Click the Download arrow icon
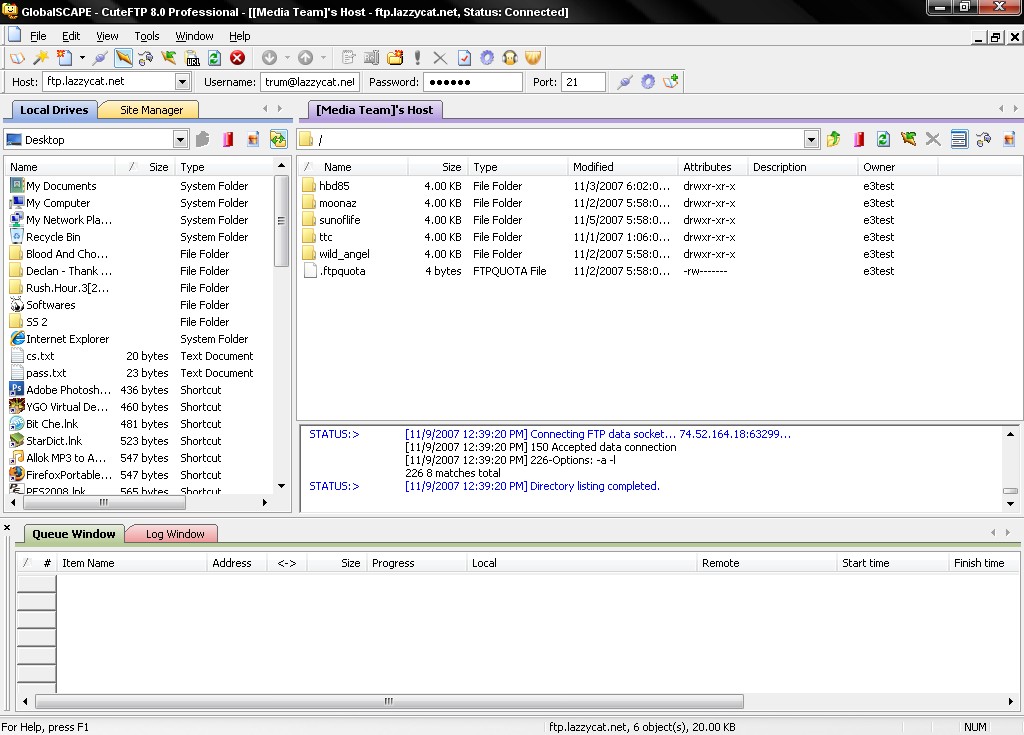The width and height of the screenshot is (1024, 735). point(269,58)
